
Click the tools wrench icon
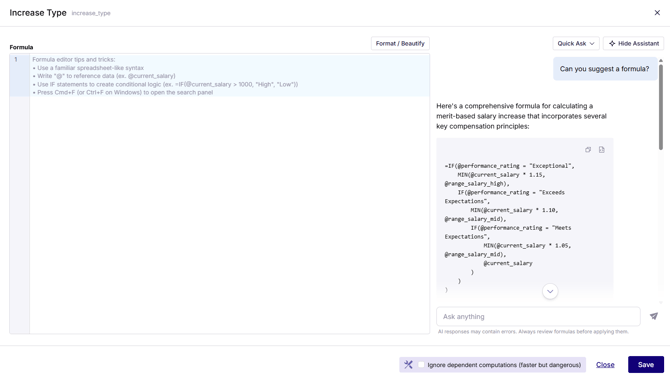pos(408,365)
